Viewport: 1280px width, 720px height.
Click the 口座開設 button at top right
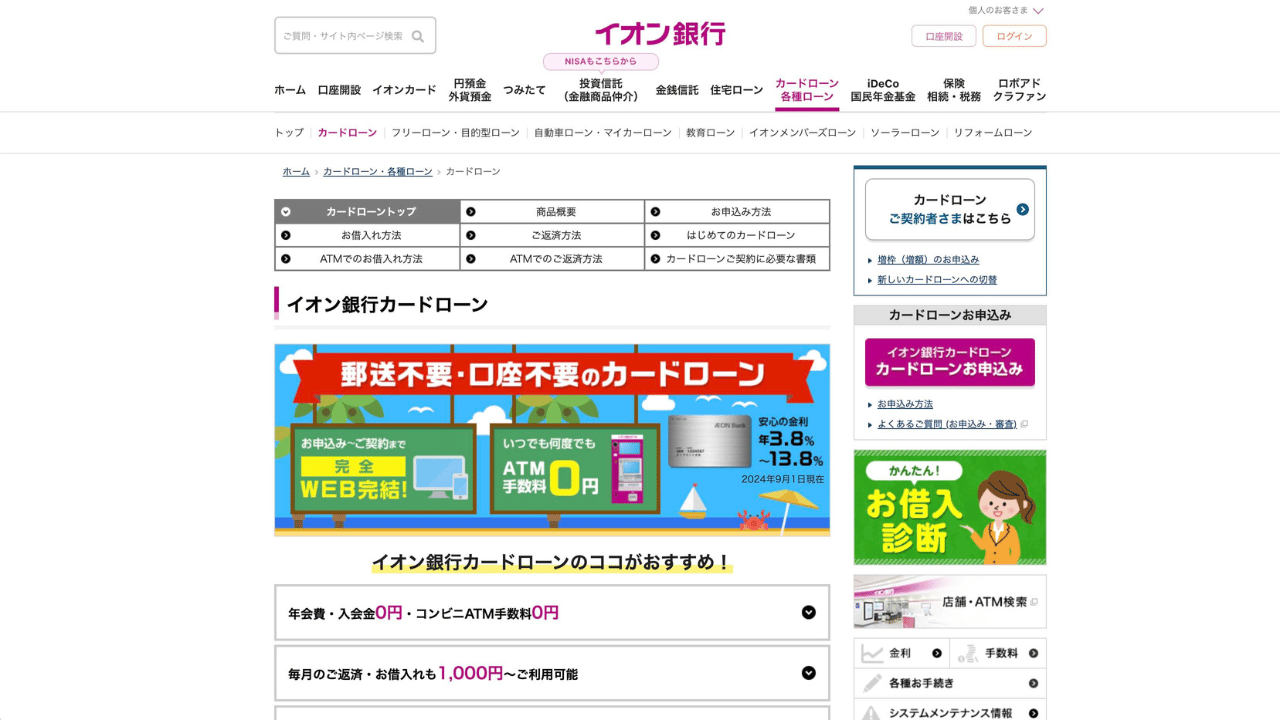tap(944, 36)
